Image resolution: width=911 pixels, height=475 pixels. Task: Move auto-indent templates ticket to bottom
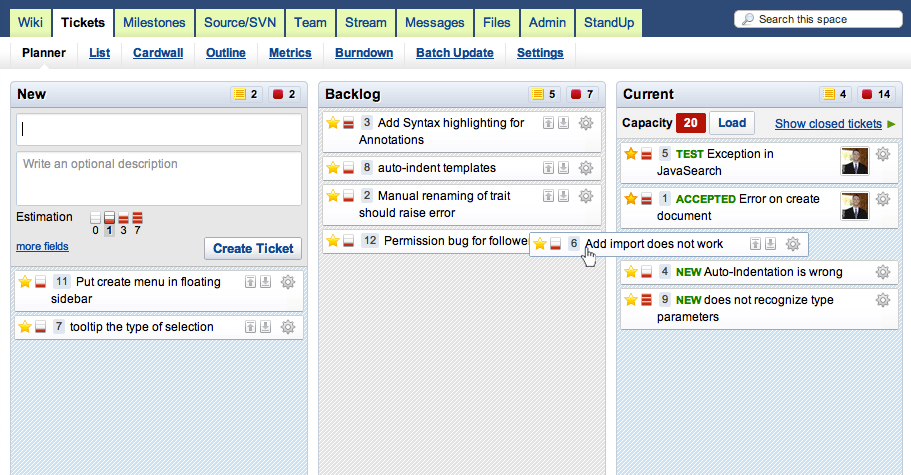tap(564, 168)
